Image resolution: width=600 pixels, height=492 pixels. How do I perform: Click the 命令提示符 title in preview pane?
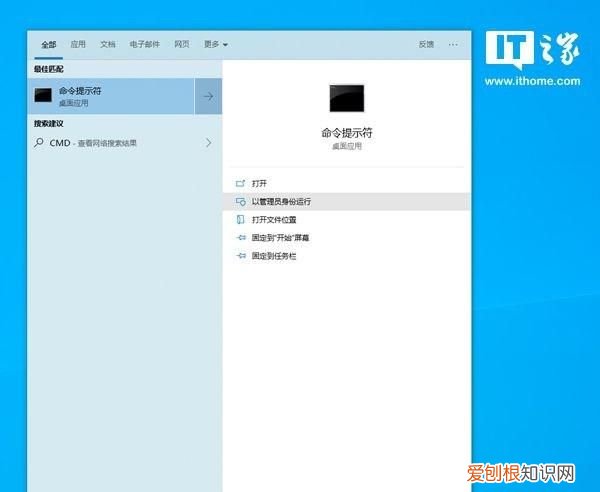tap(347, 133)
